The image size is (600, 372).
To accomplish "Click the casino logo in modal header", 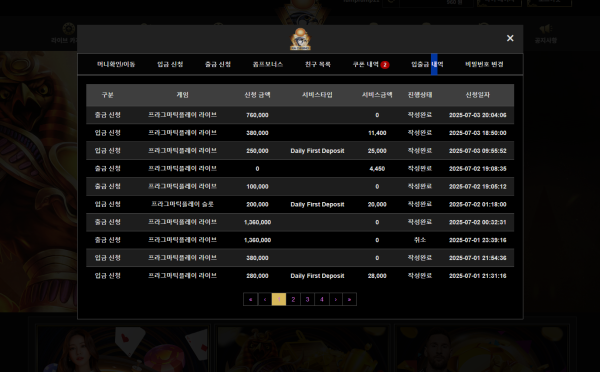I will 300,39.
